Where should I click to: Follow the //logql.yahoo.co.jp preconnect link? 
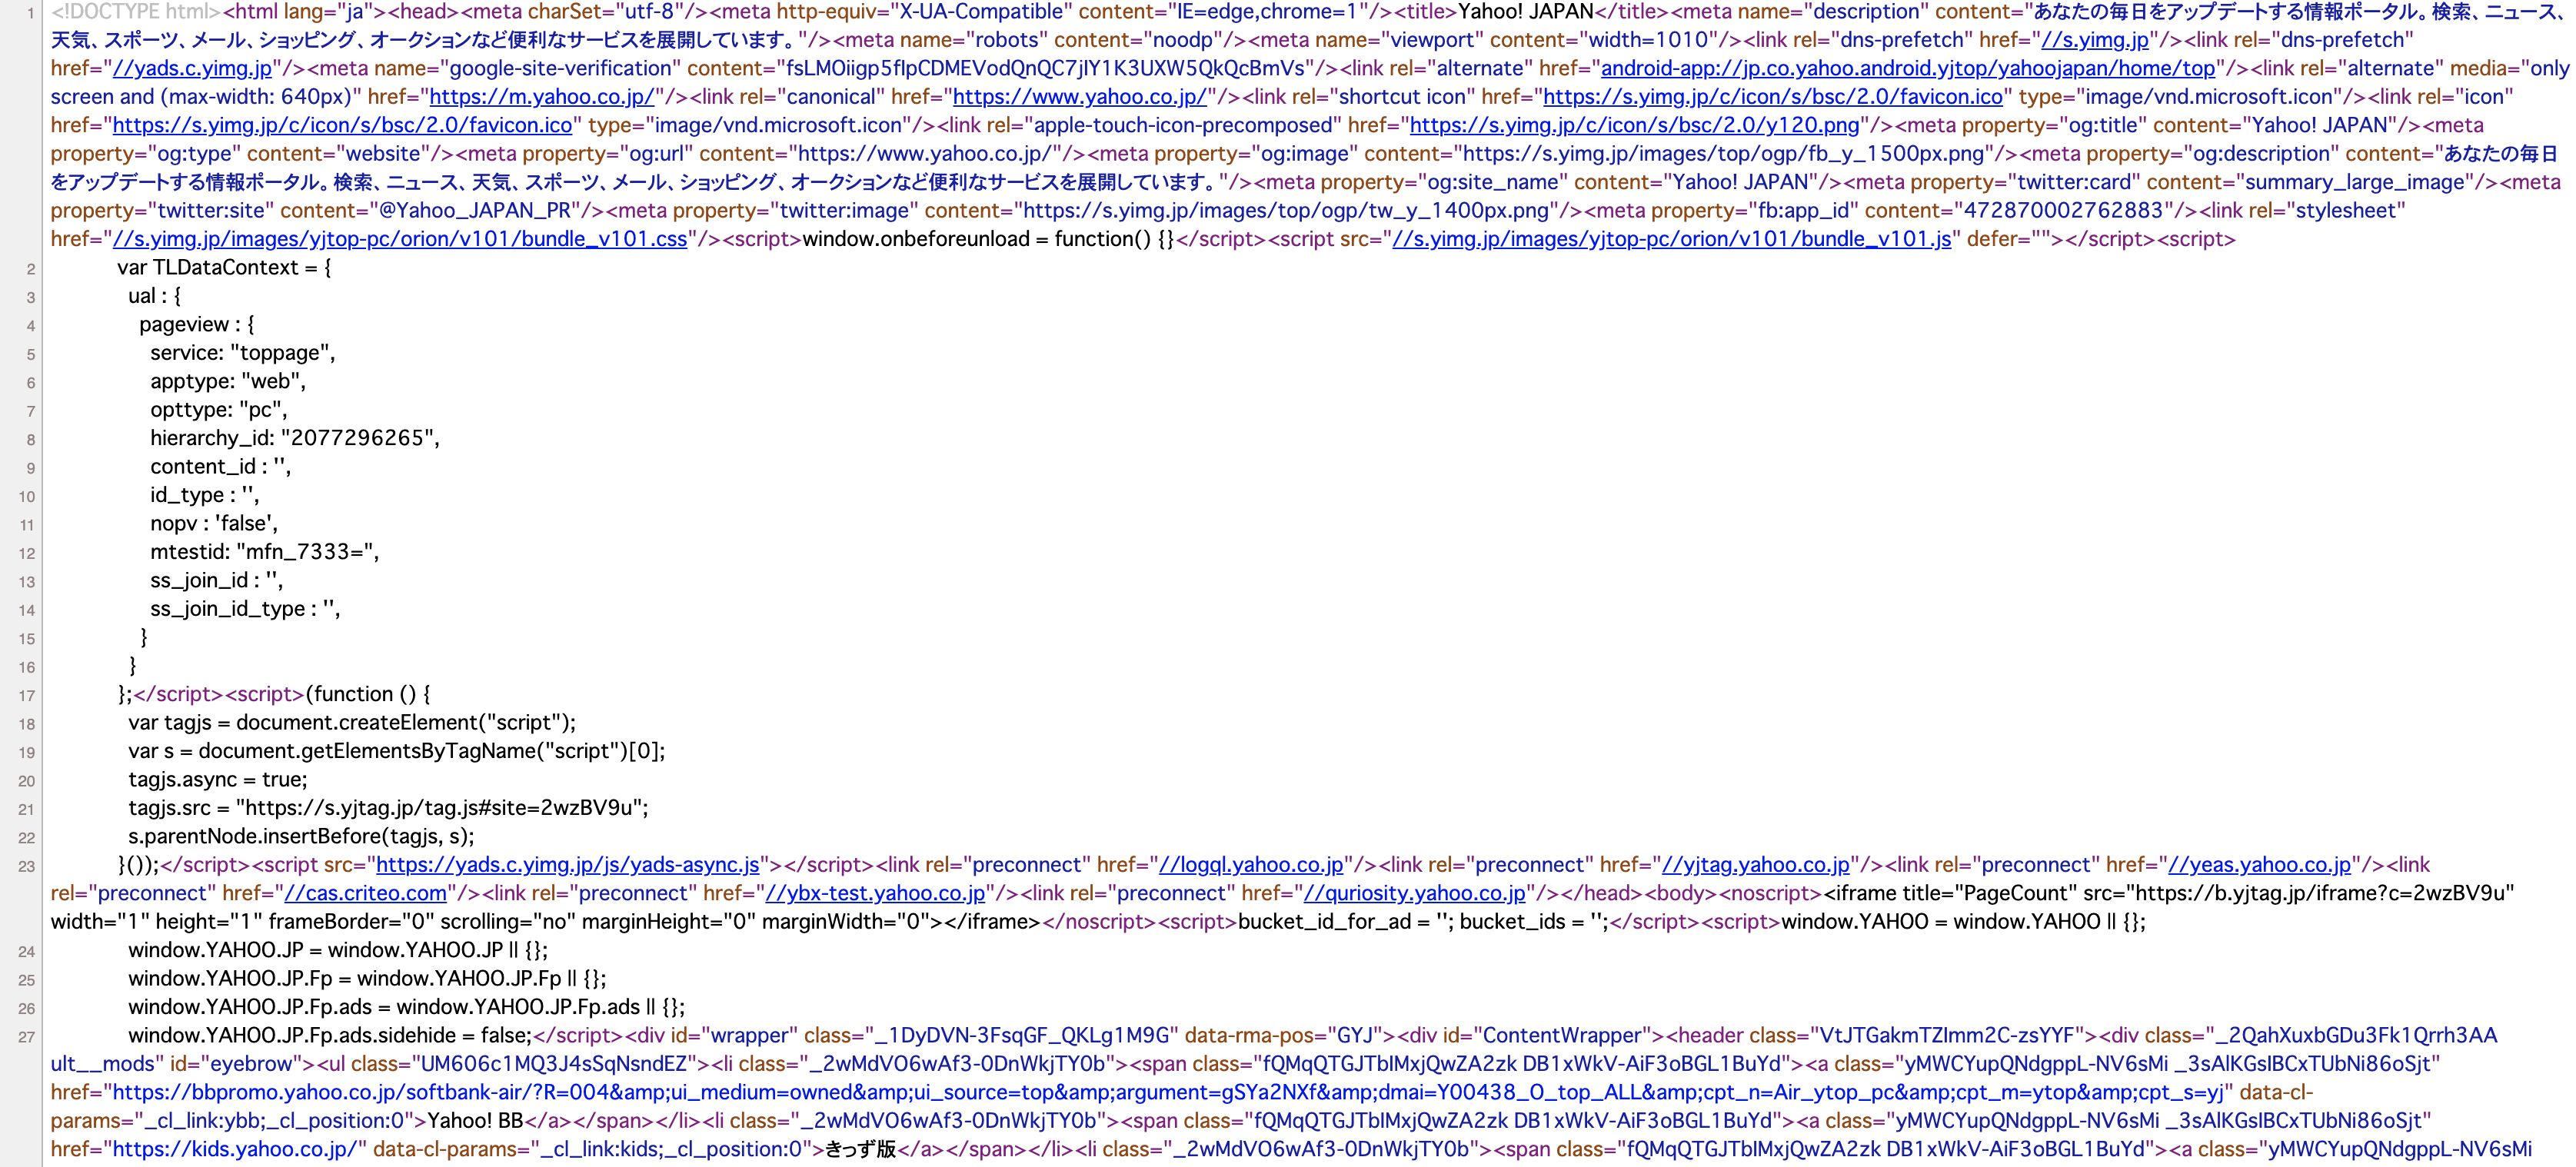pyautogui.click(x=1251, y=865)
